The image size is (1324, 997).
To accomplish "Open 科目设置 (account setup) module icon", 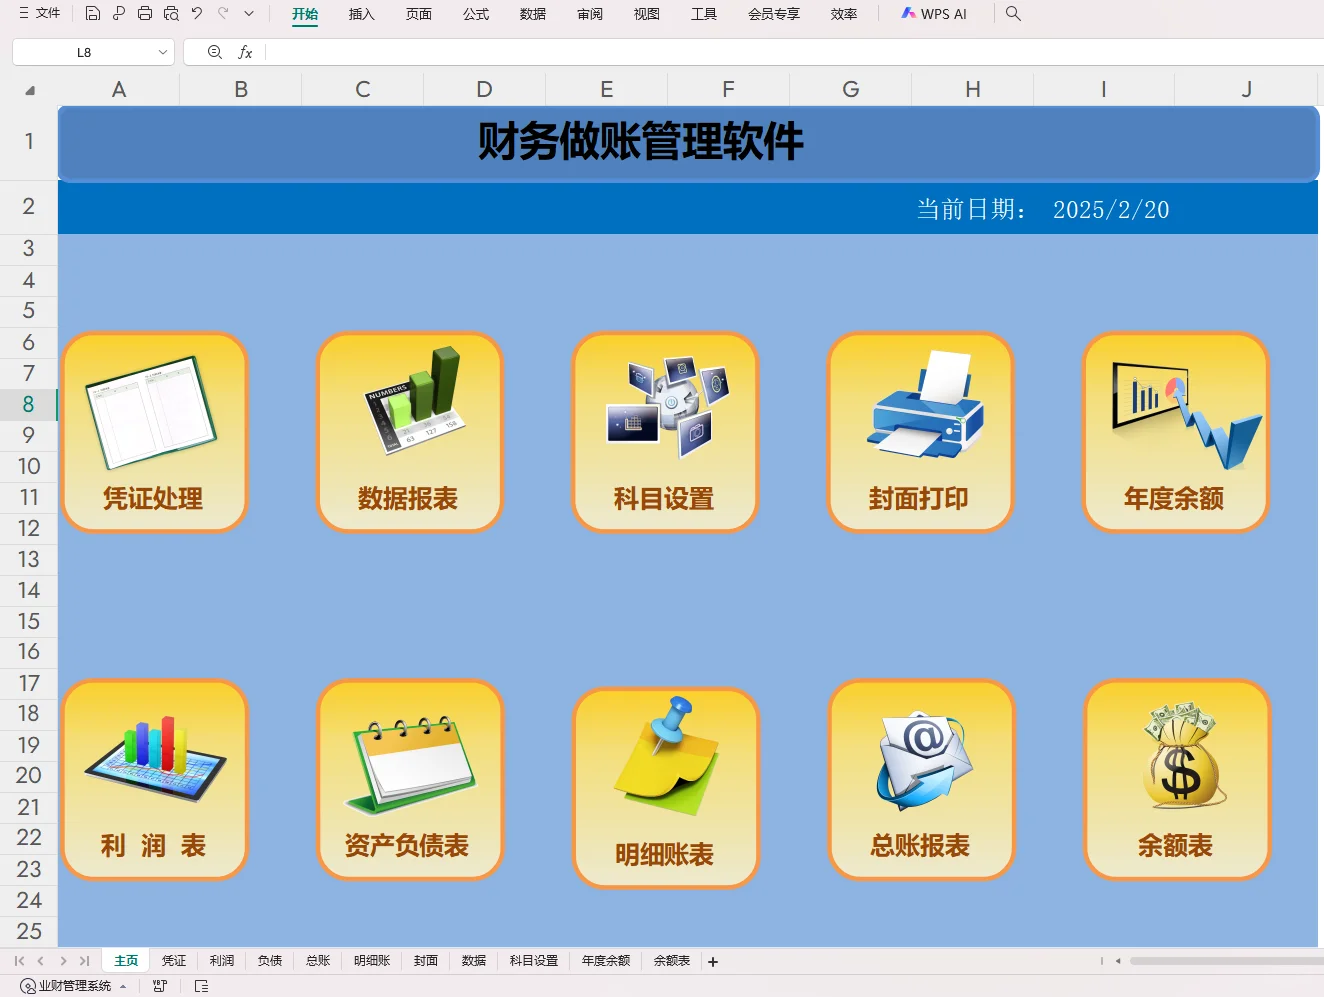I will [664, 430].
